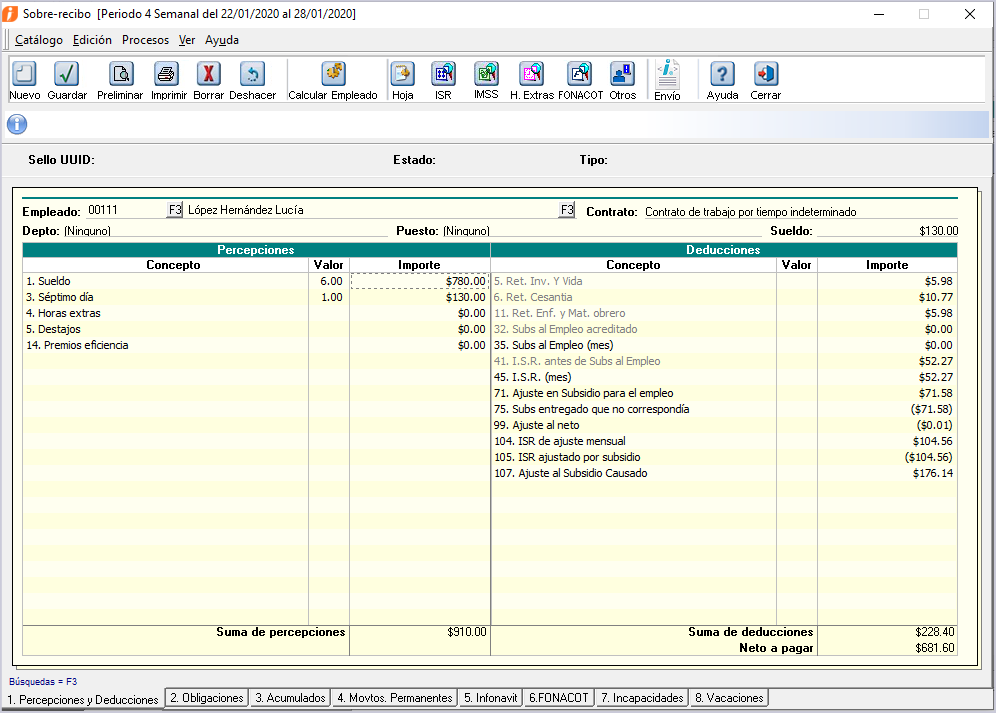Open the ISR calculation icon
Image resolution: width=996 pixels, height=713 pixels.
[x=443, y=75]
